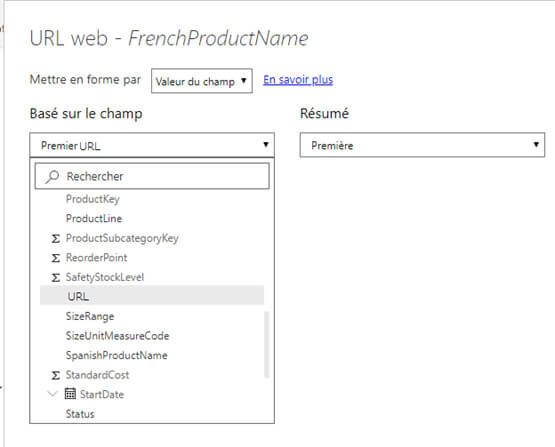
Task: Open the Première summary dropdown
Action: [422, 145]
